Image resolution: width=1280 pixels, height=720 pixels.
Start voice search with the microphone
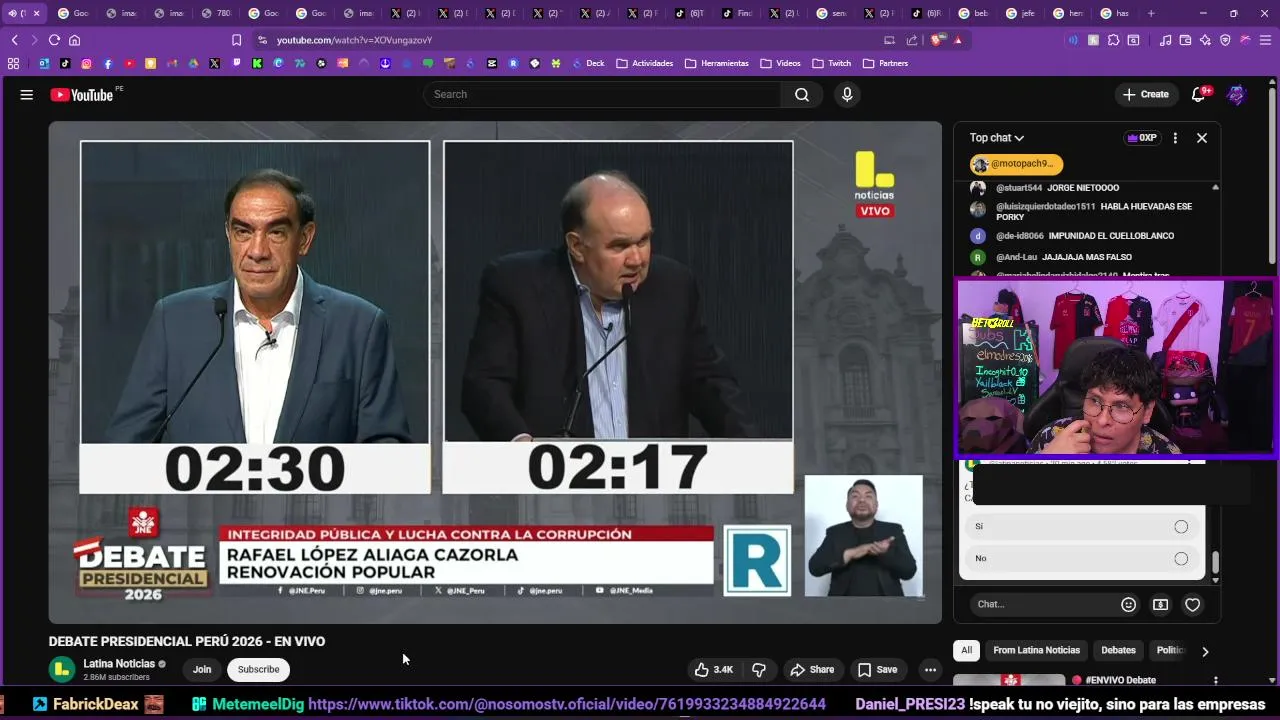coord(847,94)
